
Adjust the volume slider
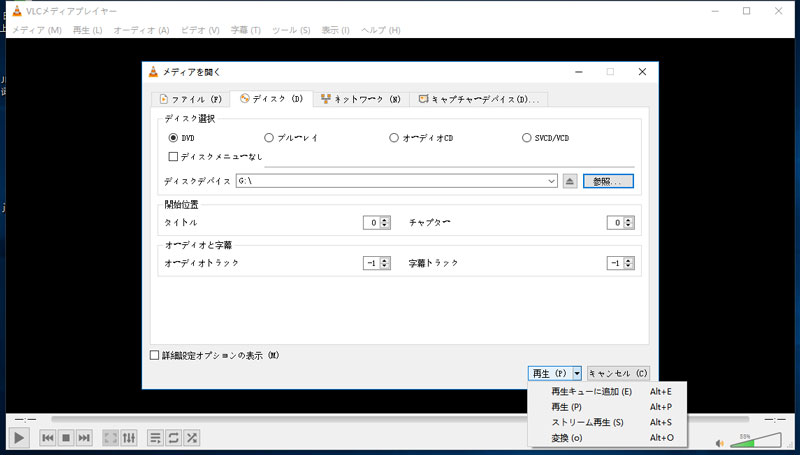tap(756, 440)
